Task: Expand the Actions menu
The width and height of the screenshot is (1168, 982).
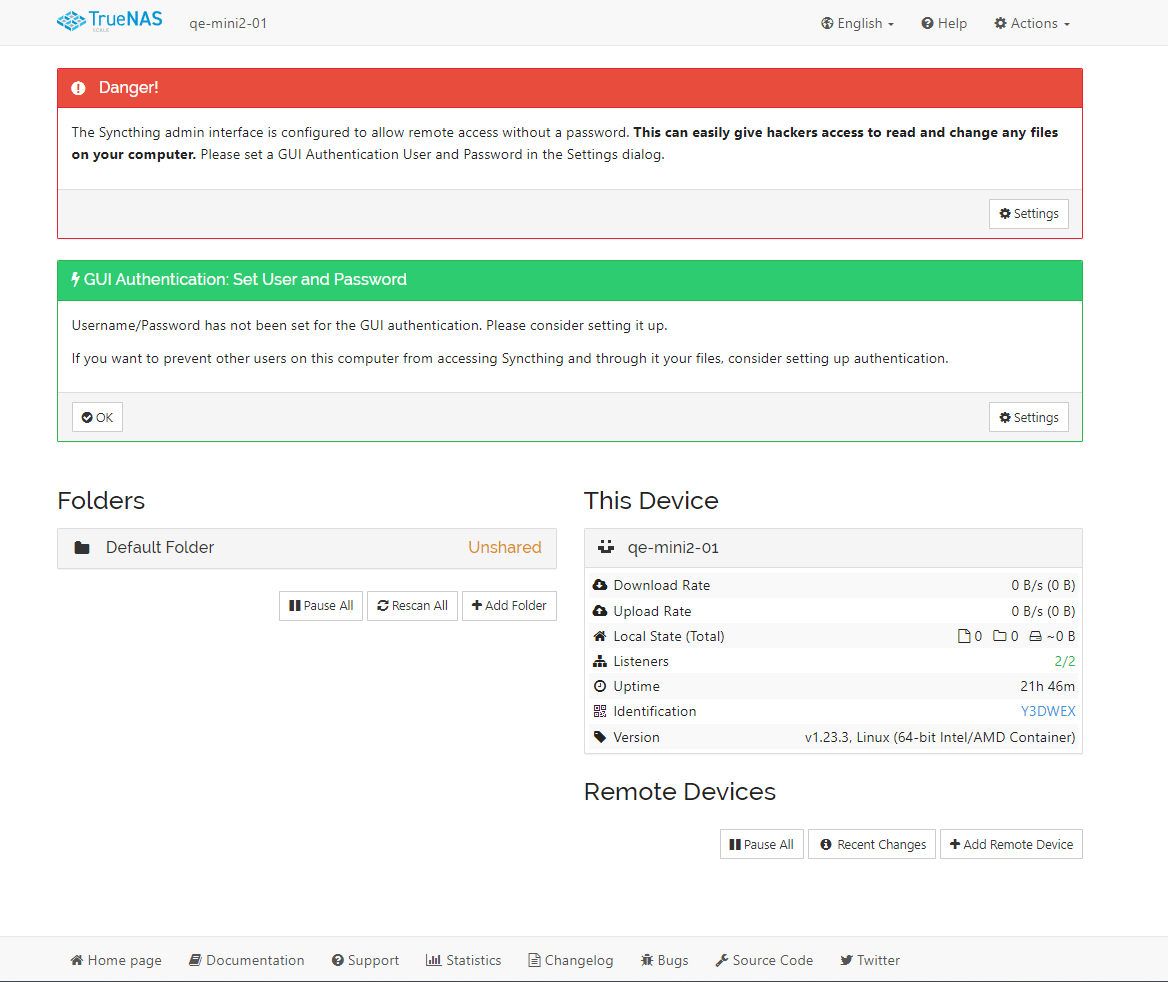Action: [1032, 23]
